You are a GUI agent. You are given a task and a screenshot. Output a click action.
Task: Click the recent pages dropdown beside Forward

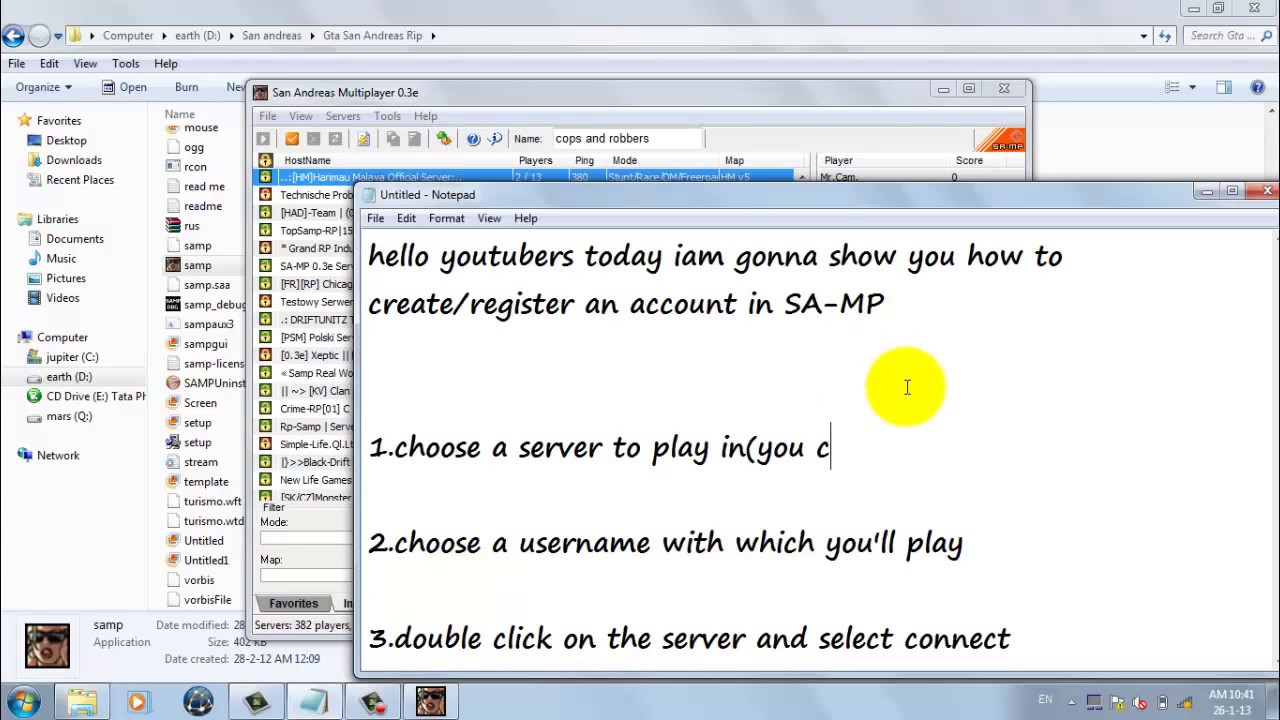pyautogui.click(x=58, y=36)
